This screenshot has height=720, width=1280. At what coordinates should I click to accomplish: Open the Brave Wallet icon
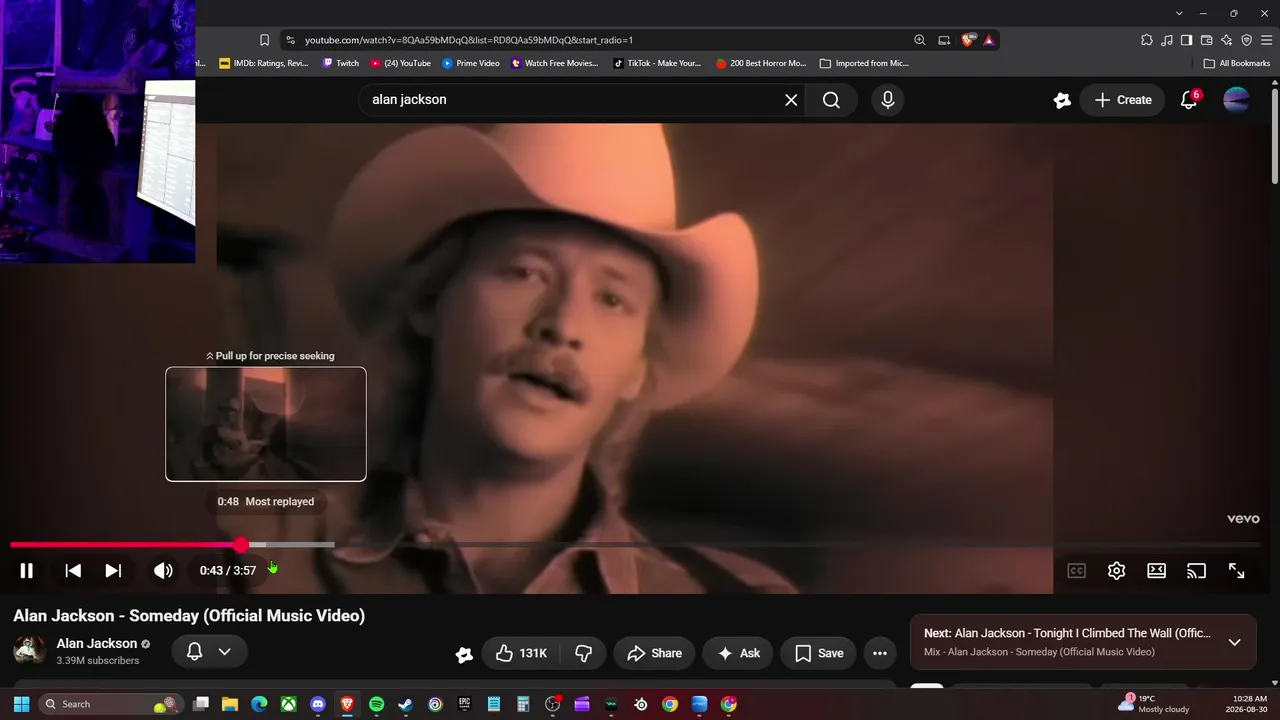(x=1207, y=40)
